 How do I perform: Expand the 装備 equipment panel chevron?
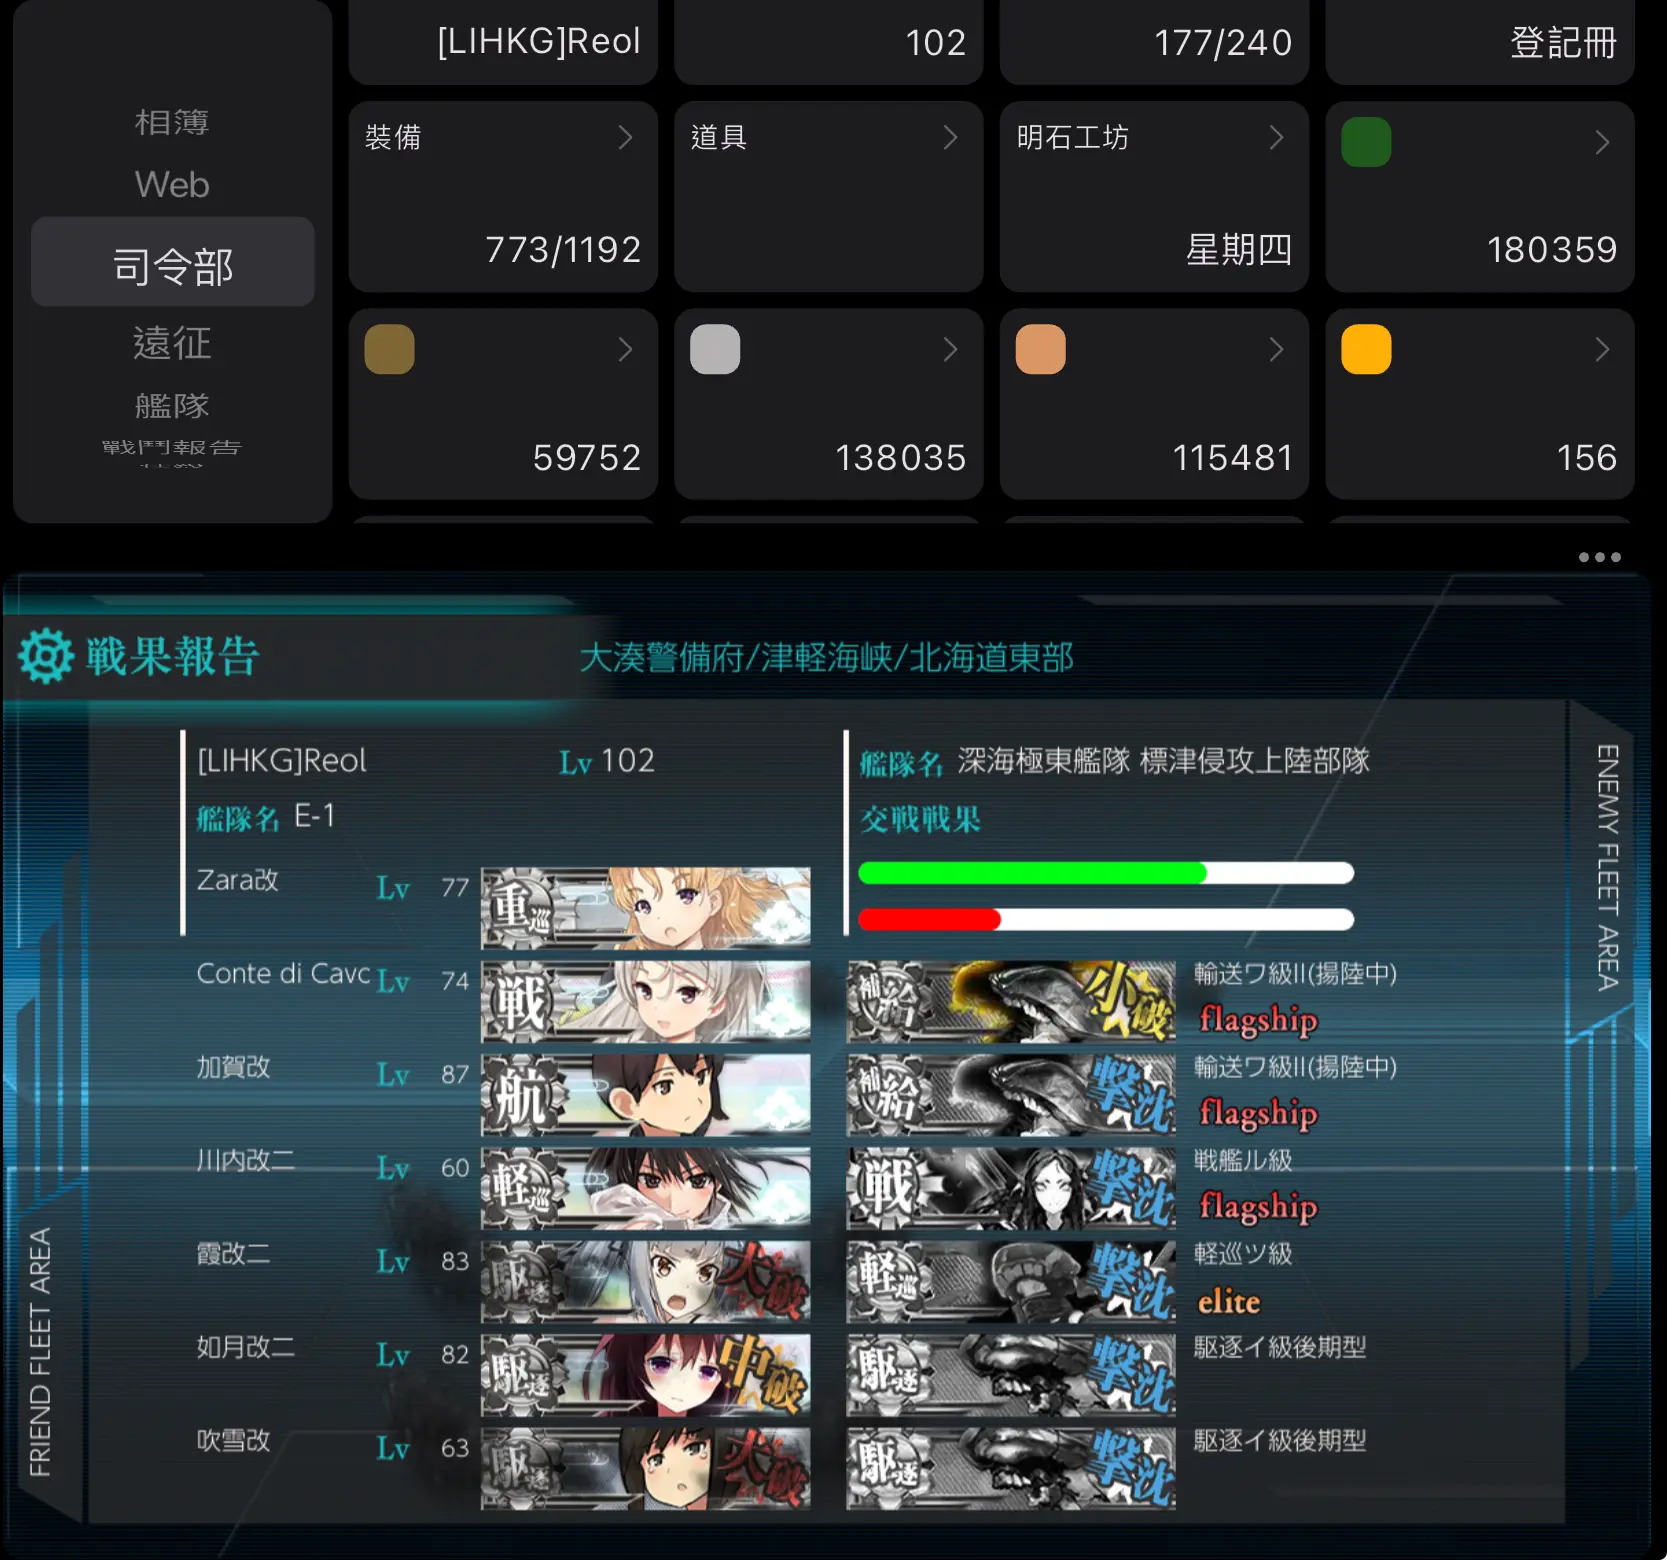pos(626,137)
